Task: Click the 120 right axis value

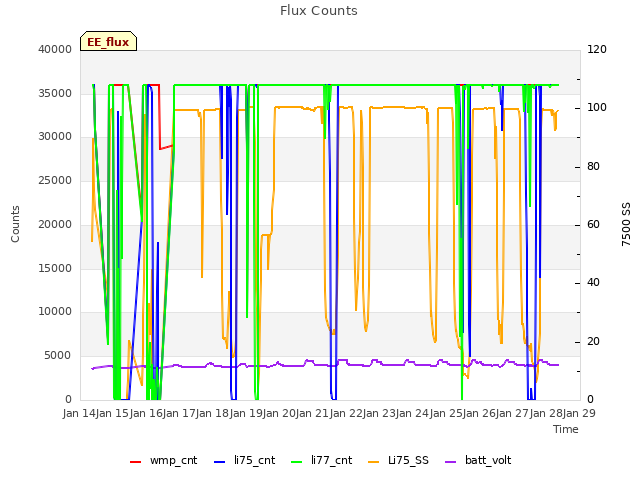Action: 597,49
